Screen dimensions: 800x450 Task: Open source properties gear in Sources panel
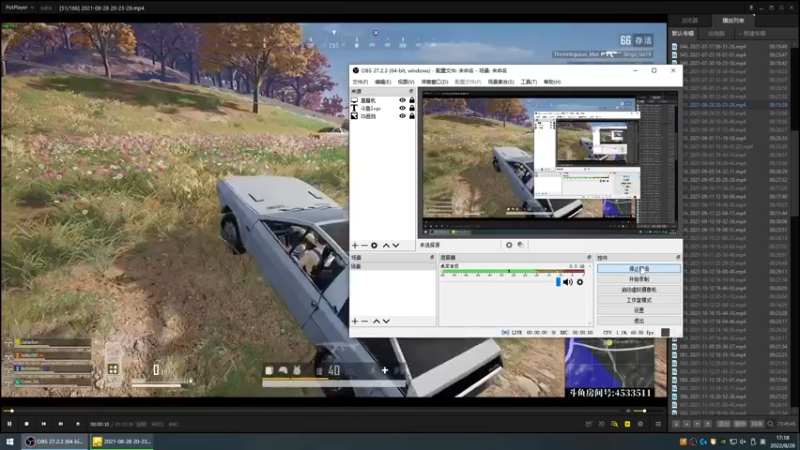[374, 245]
